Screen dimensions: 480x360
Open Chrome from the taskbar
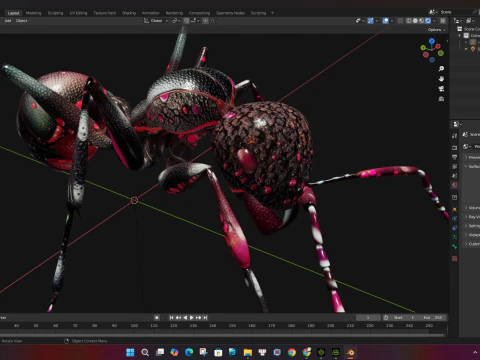(292, 352)
